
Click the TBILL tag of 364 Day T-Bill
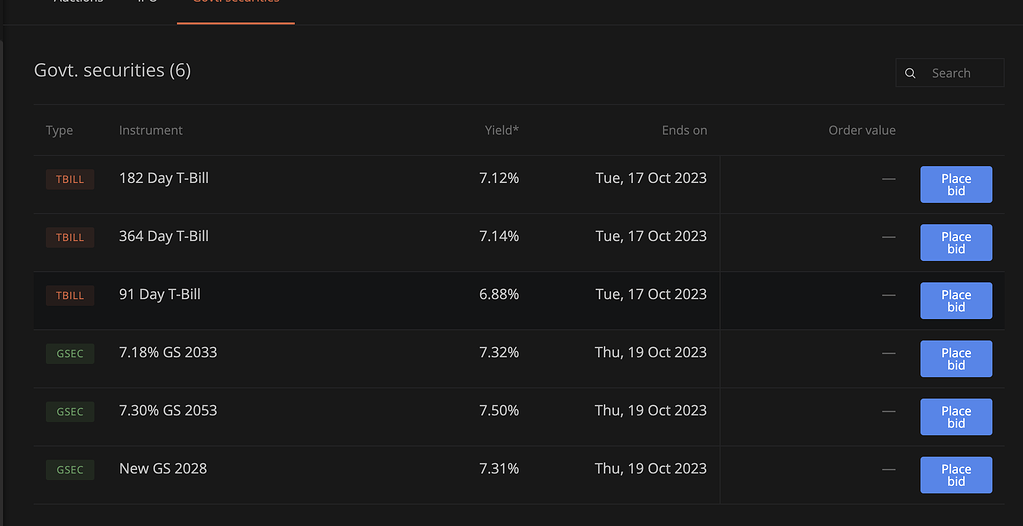coord(70,238)
